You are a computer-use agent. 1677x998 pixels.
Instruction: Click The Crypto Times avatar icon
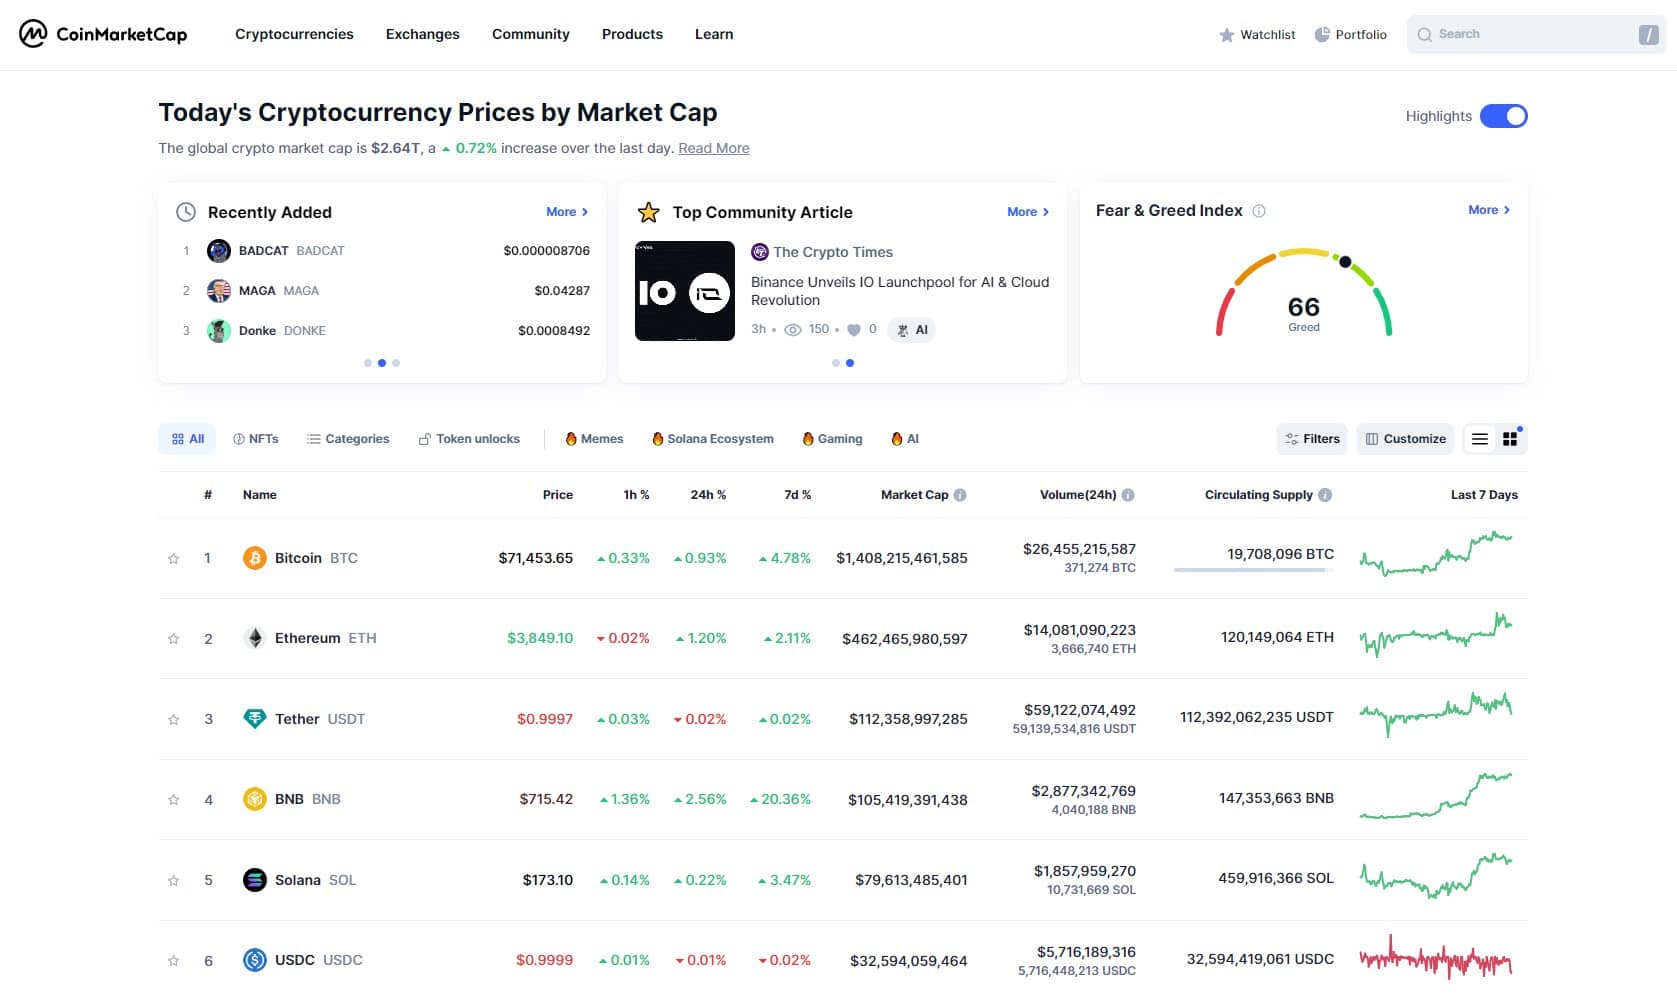[760, 252]
